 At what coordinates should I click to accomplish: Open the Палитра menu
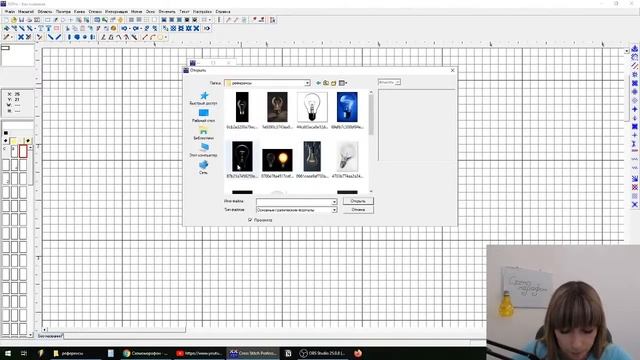pos(63,12)
